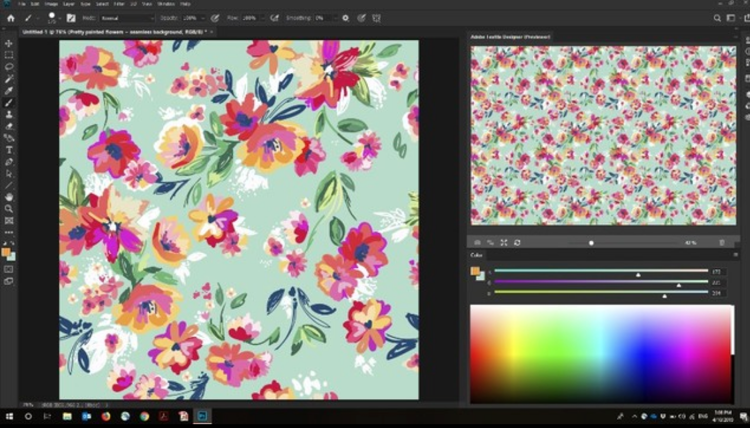This screenshot has height=428, width=750.
Task: Select the Lasso tool
Action: (9, 67)
